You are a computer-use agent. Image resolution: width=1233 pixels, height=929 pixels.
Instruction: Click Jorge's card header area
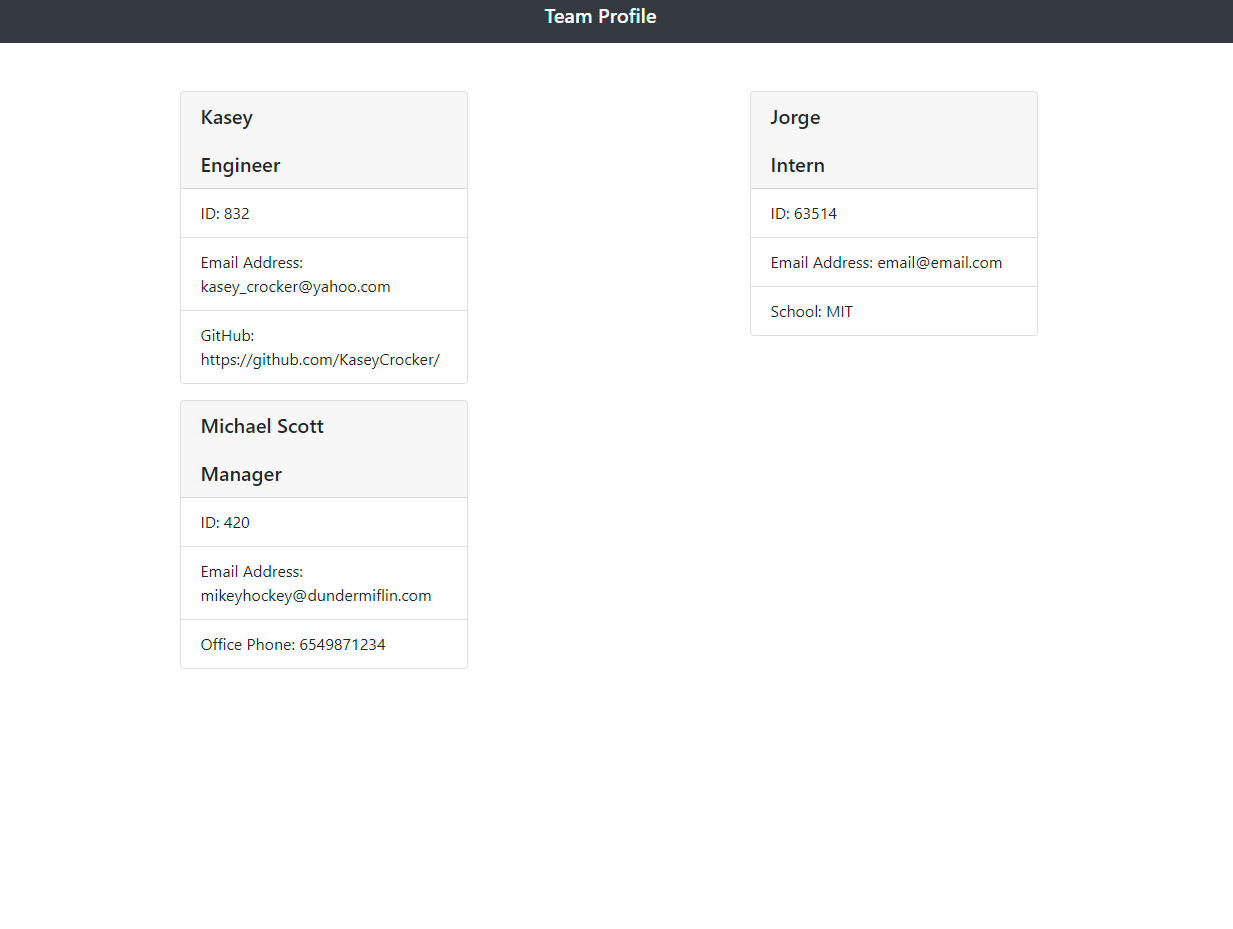point(893,140)
